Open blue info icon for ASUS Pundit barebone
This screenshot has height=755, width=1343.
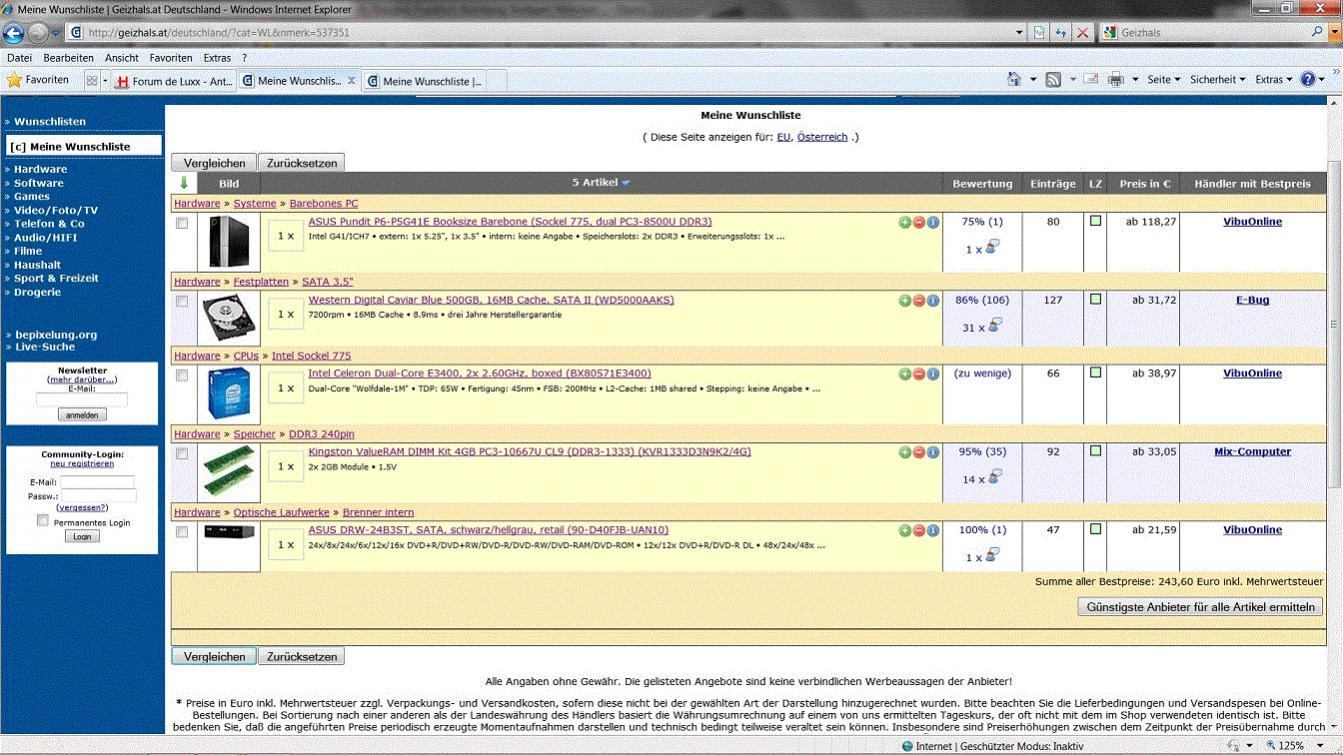pos(933,222)
